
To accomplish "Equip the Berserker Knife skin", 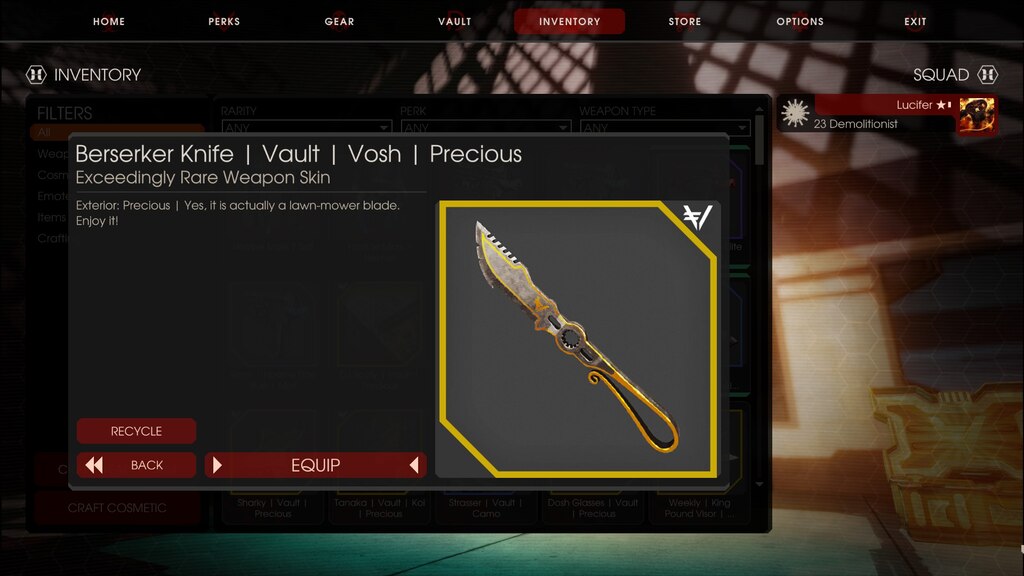I will coord(315,465).
